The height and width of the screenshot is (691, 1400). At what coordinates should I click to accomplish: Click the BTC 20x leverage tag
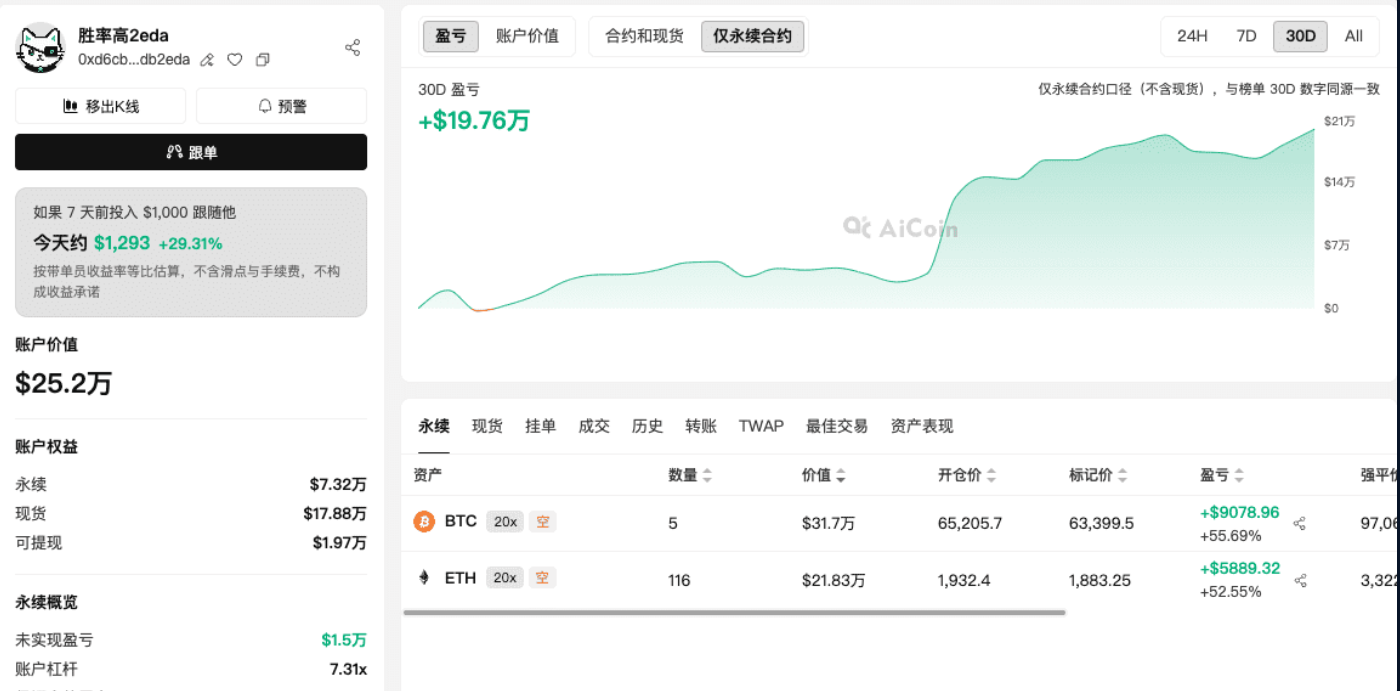tap(504, 521)
